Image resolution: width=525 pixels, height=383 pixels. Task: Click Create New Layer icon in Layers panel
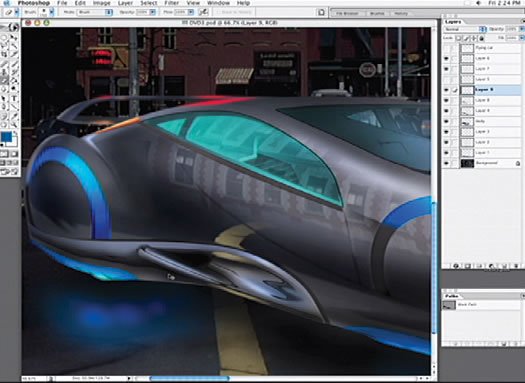point(504,266)
